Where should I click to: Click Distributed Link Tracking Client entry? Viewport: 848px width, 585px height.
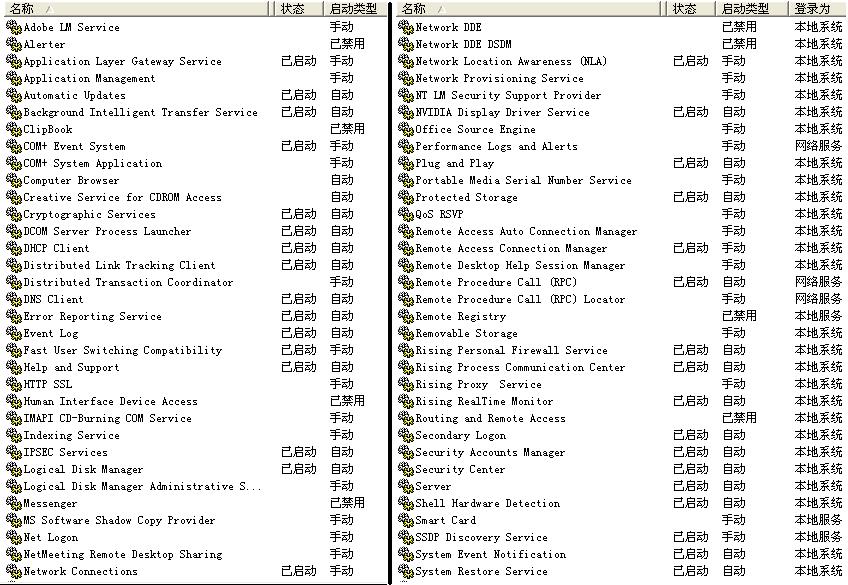[x=119, y=265]
